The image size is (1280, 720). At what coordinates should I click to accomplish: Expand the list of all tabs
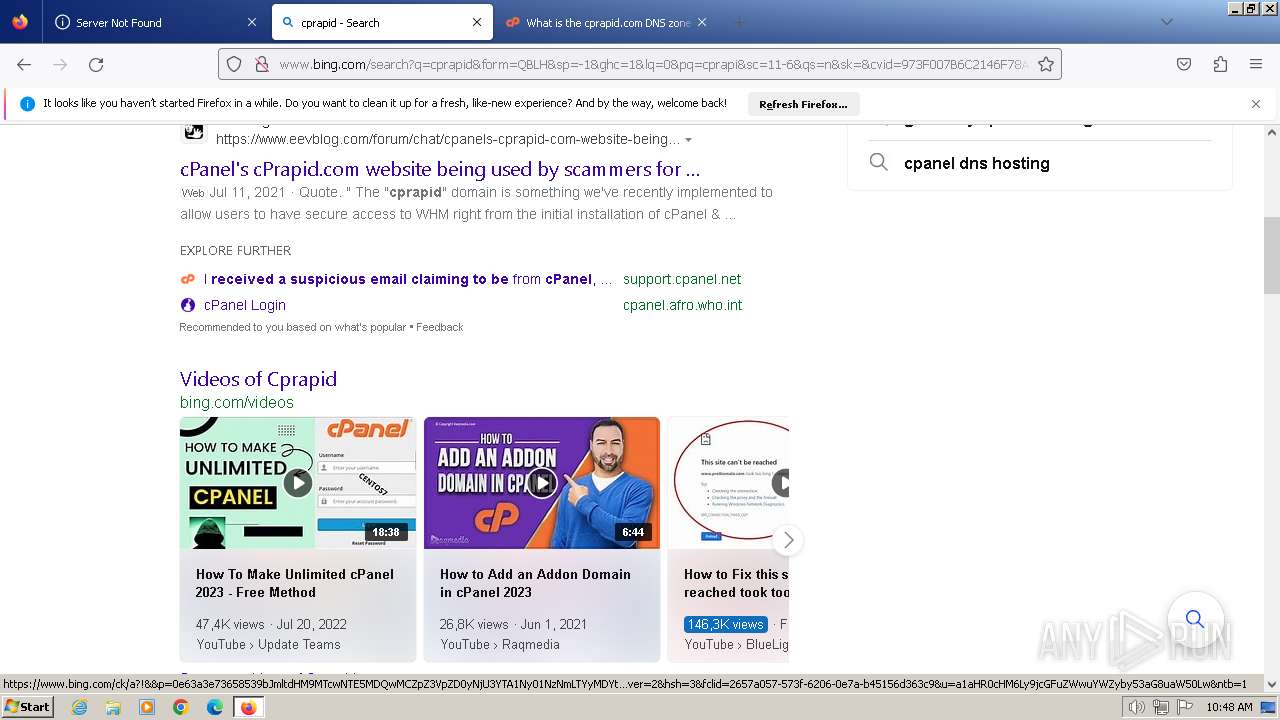tap(1166, 22)
